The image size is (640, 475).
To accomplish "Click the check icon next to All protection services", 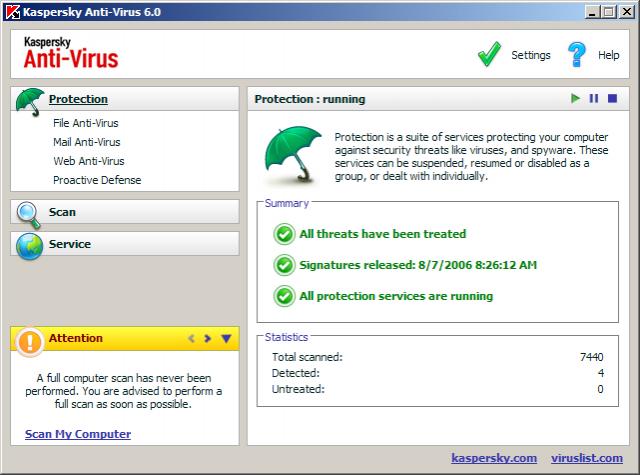I will point(284,296).
